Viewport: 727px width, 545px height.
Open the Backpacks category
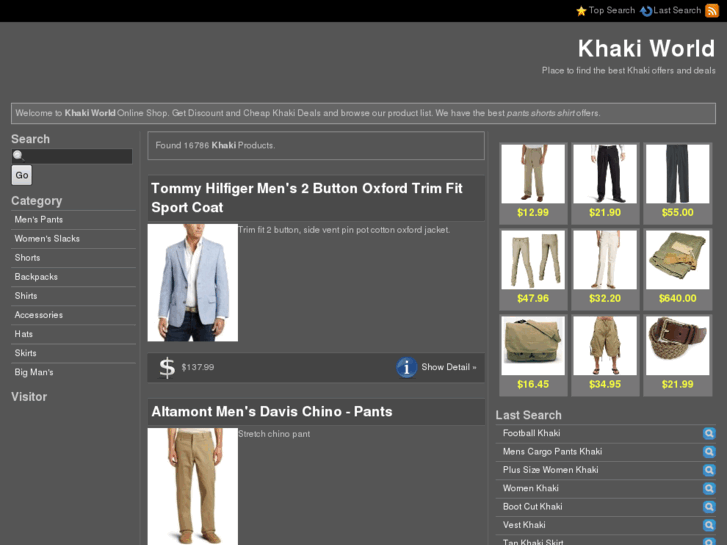click(36, 276)
